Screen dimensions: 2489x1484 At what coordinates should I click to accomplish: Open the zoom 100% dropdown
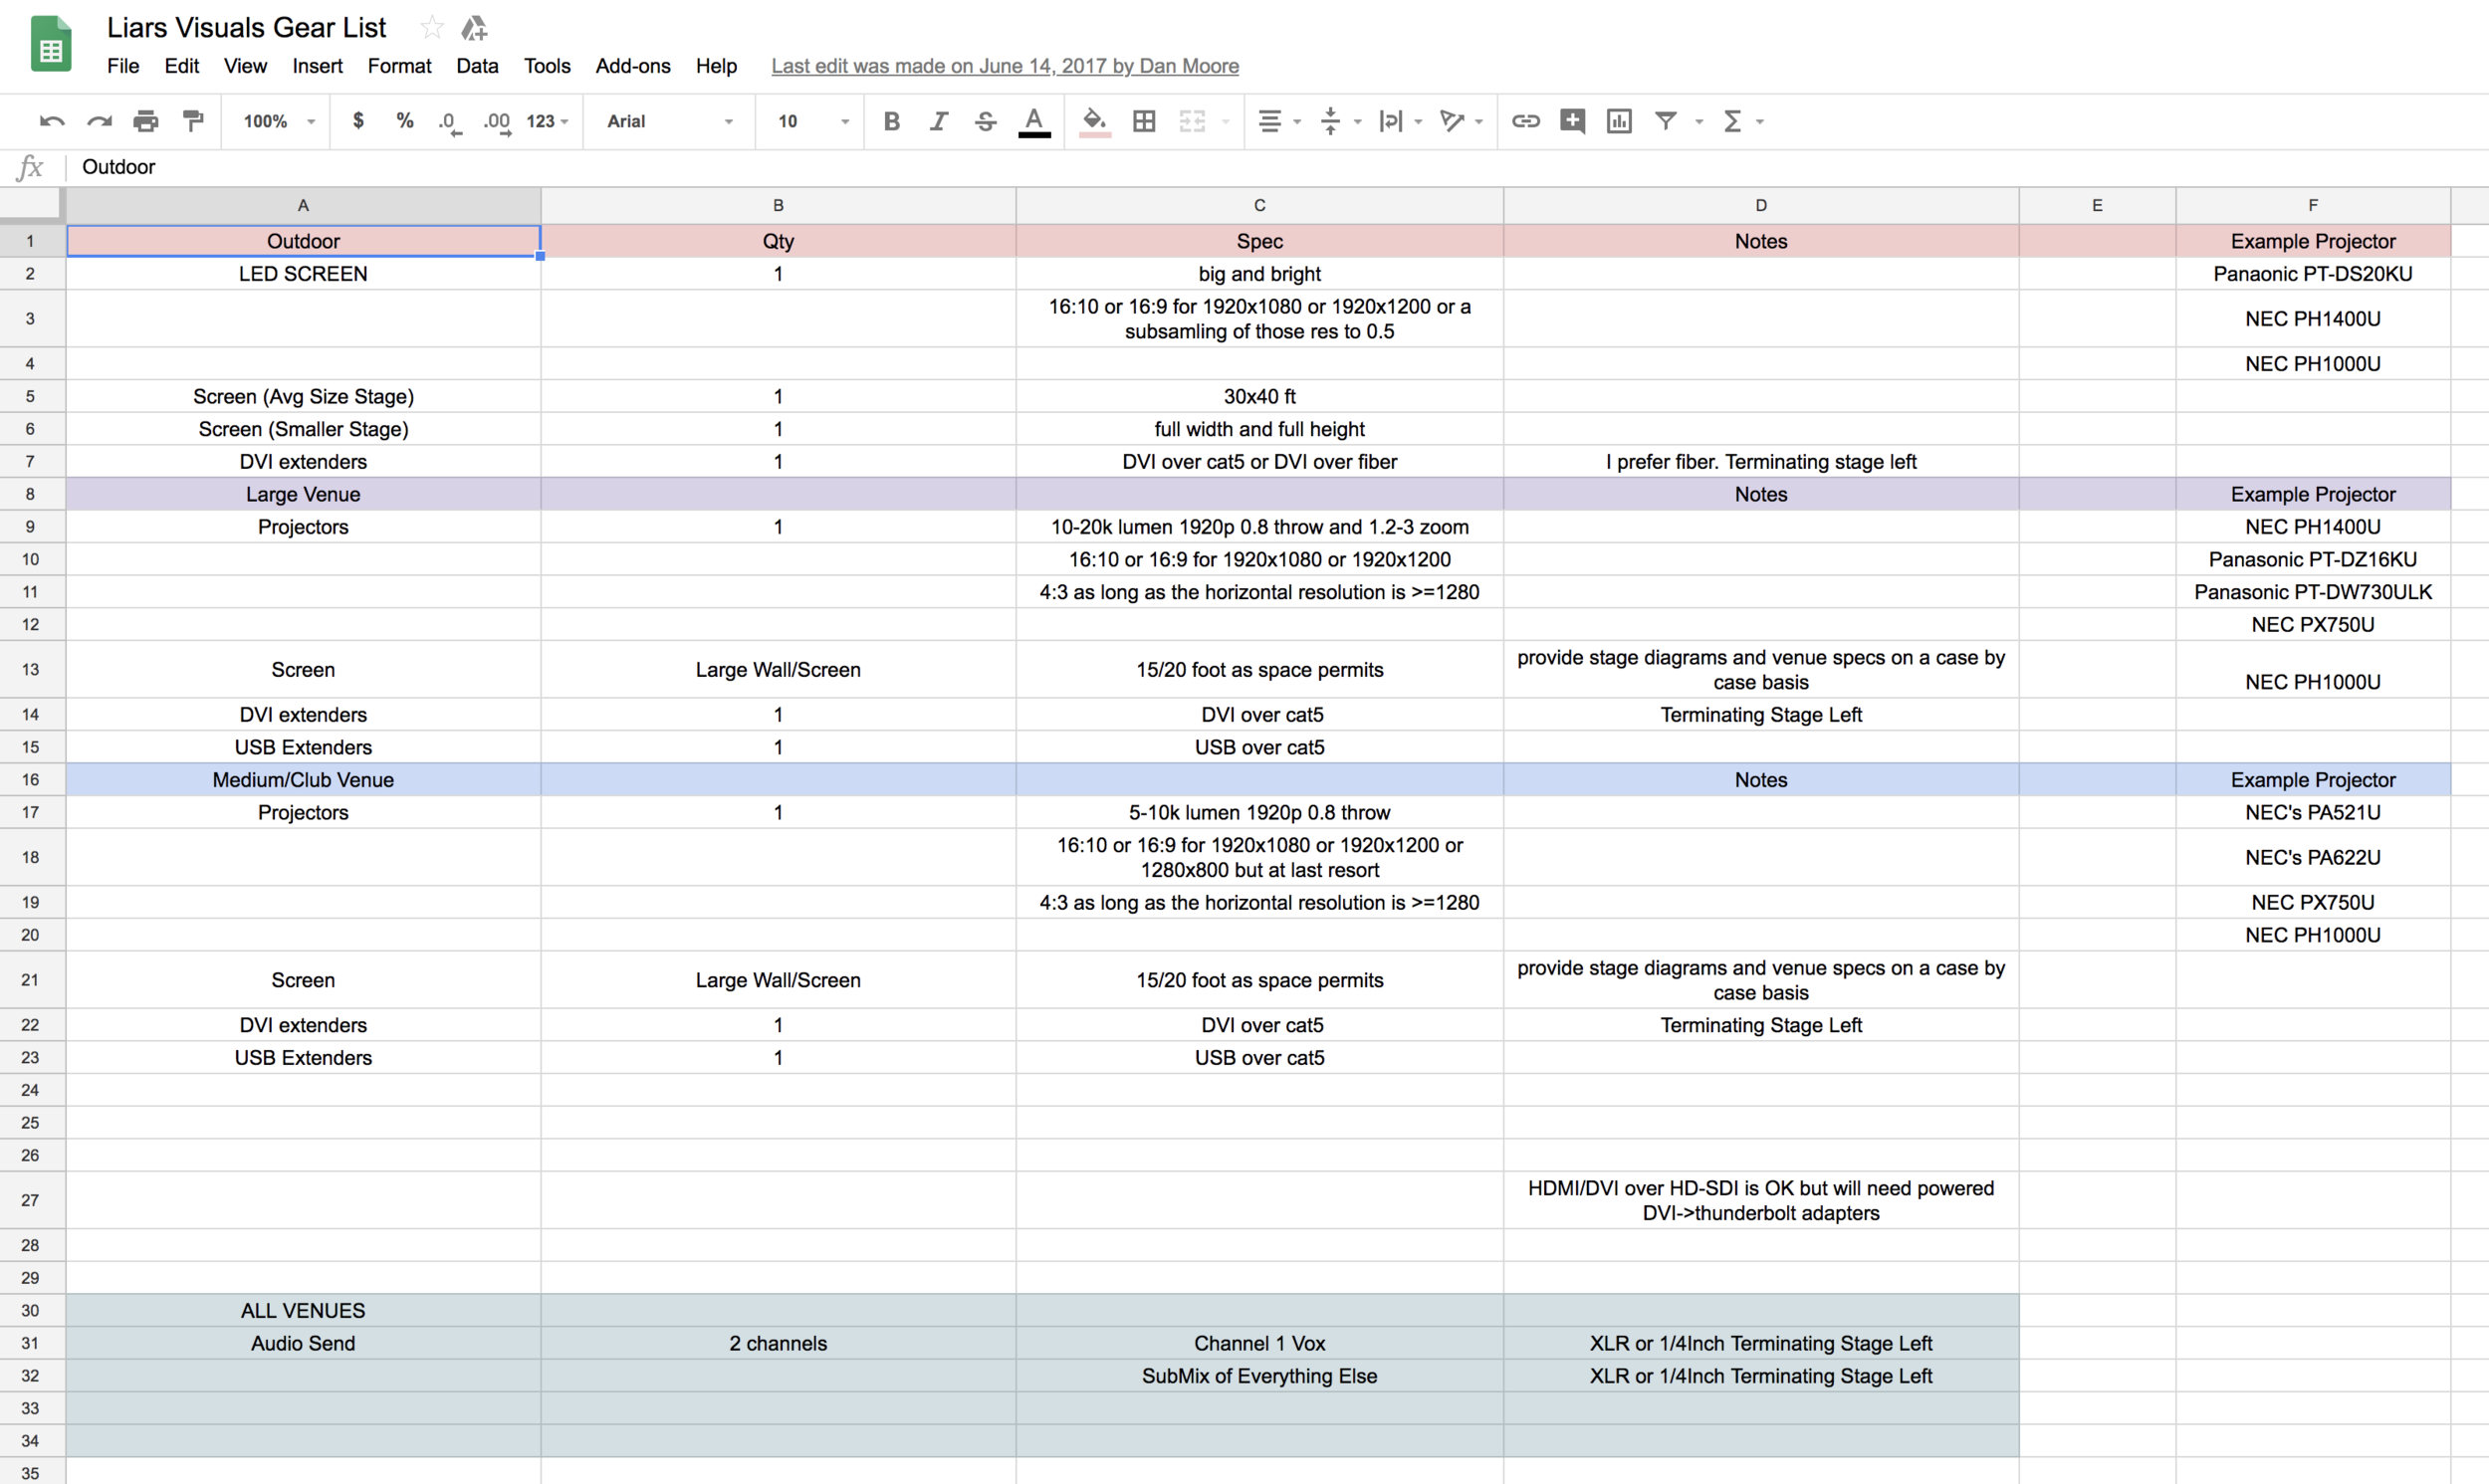279,121
